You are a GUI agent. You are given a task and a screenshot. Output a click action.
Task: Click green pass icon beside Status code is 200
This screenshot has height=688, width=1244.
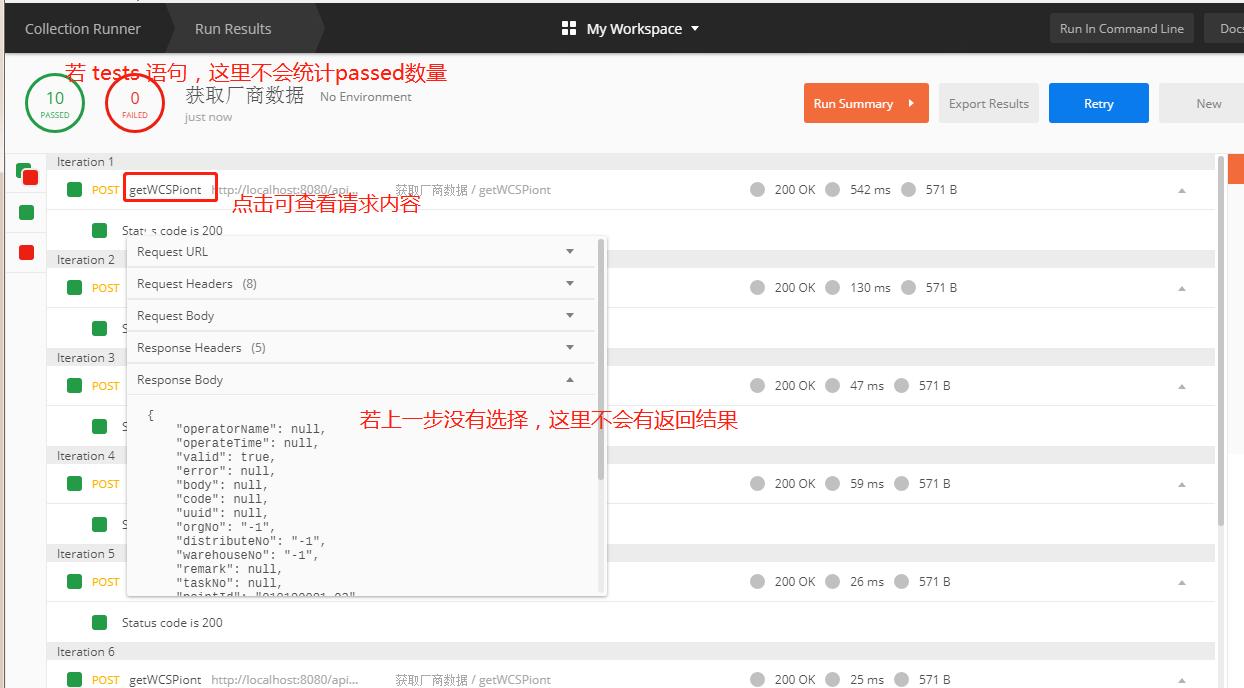pyautogui.click(x=99, y=229)
